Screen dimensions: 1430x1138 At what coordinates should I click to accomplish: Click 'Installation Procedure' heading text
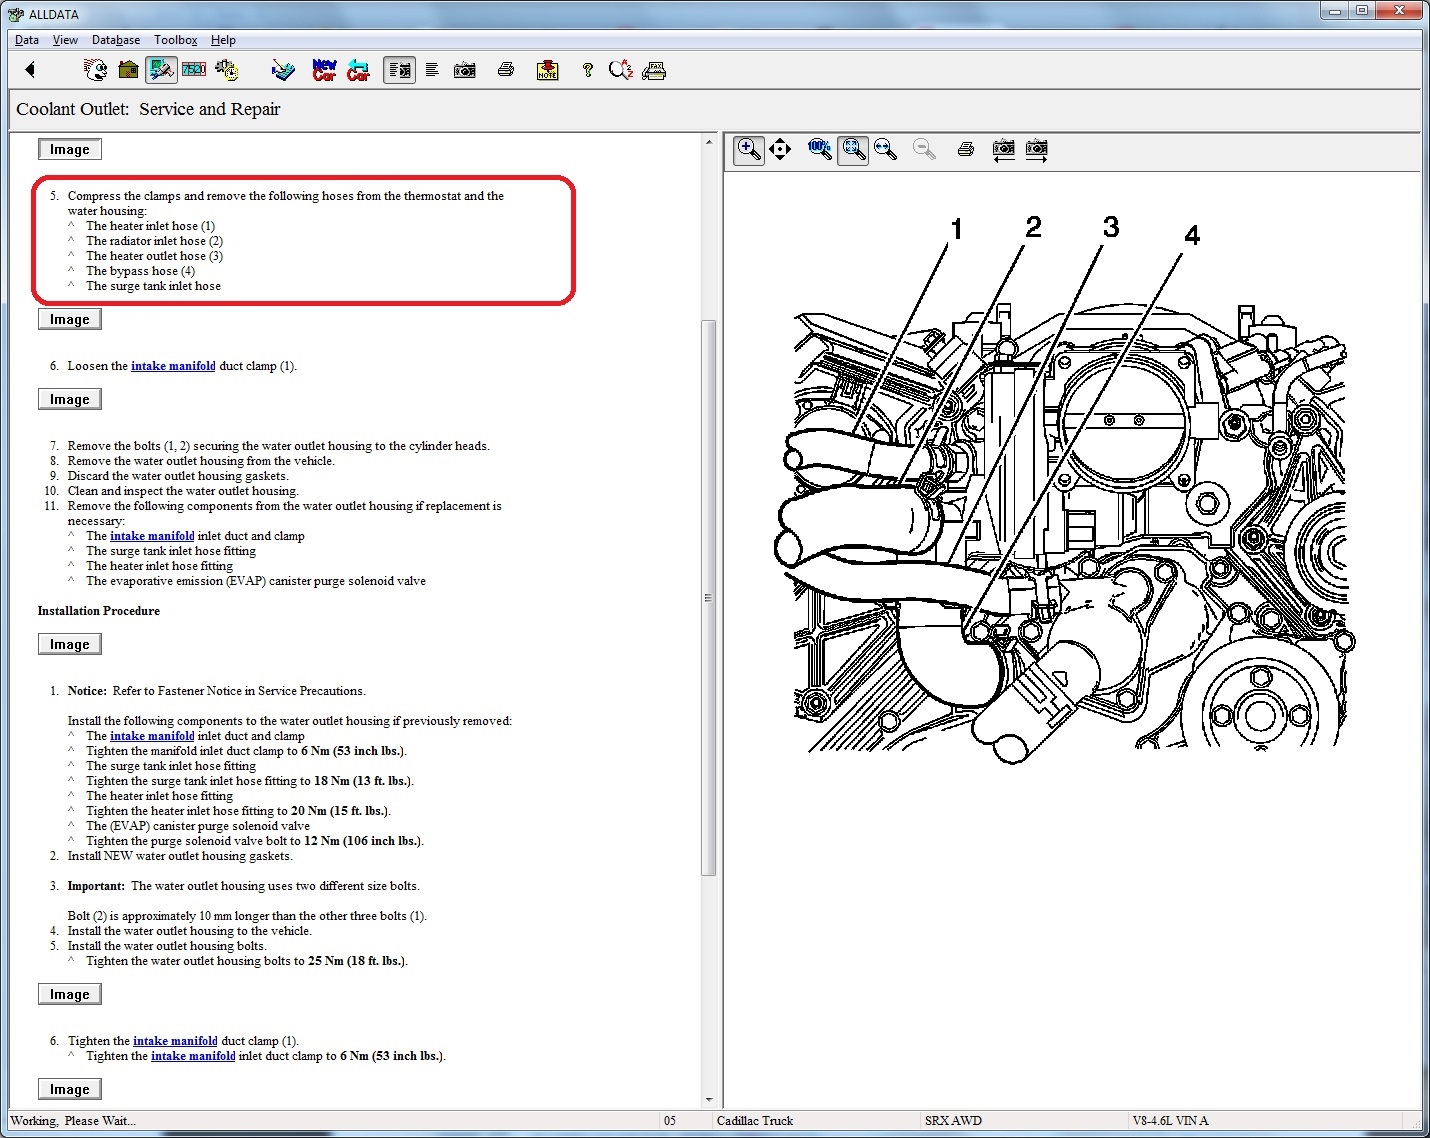[99, 611]
